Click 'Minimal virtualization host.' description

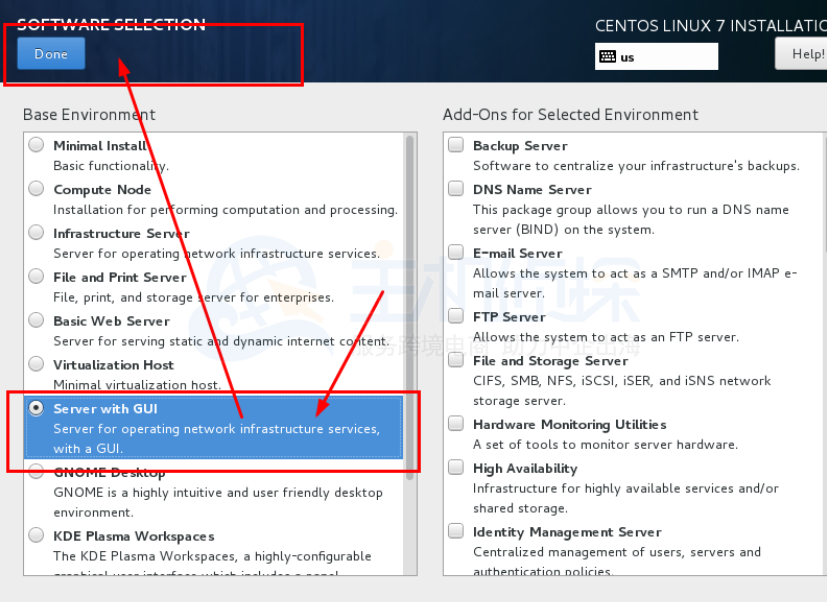pyautogui.click(x=137, y=385)
